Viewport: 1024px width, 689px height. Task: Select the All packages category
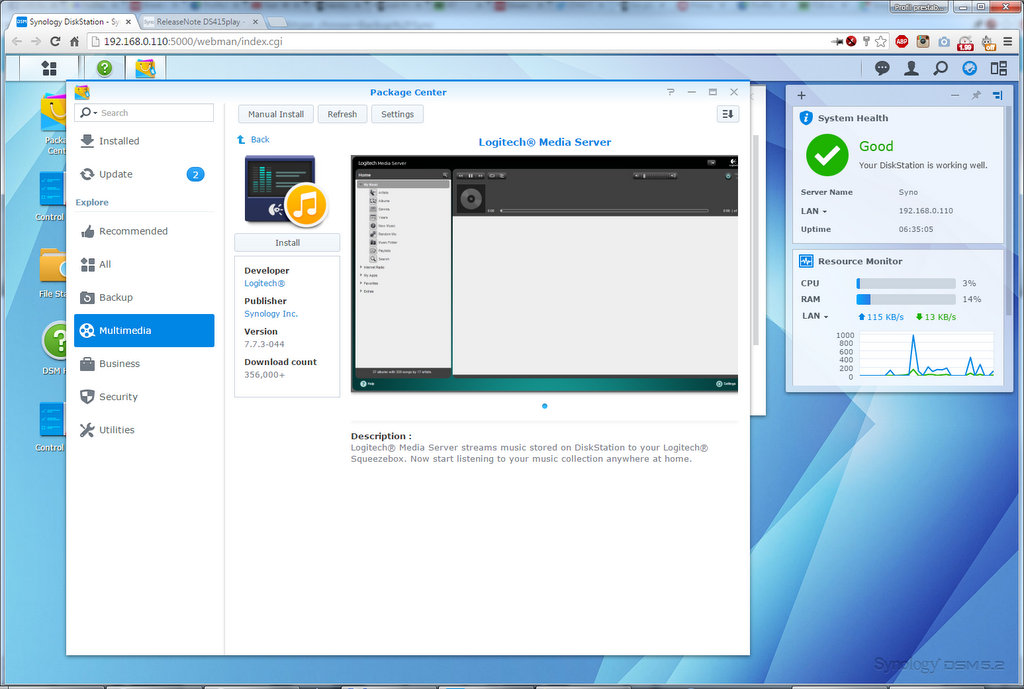pyautogui.click(x=144, y=264)
